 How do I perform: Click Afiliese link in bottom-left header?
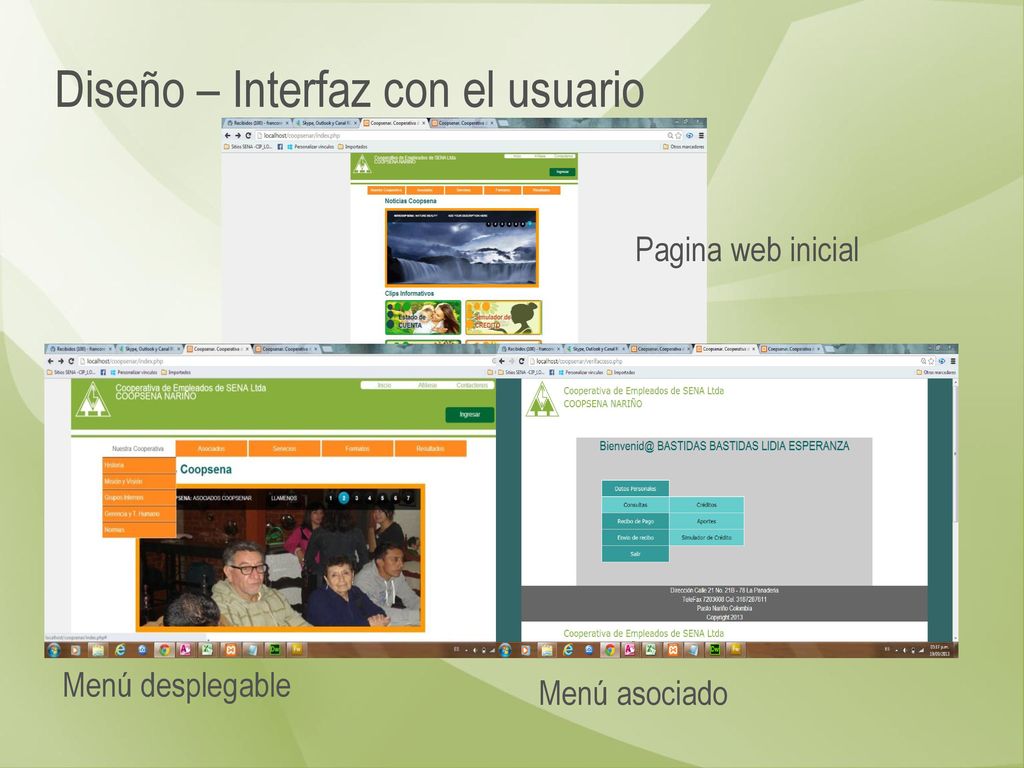[x=428, y=385]
